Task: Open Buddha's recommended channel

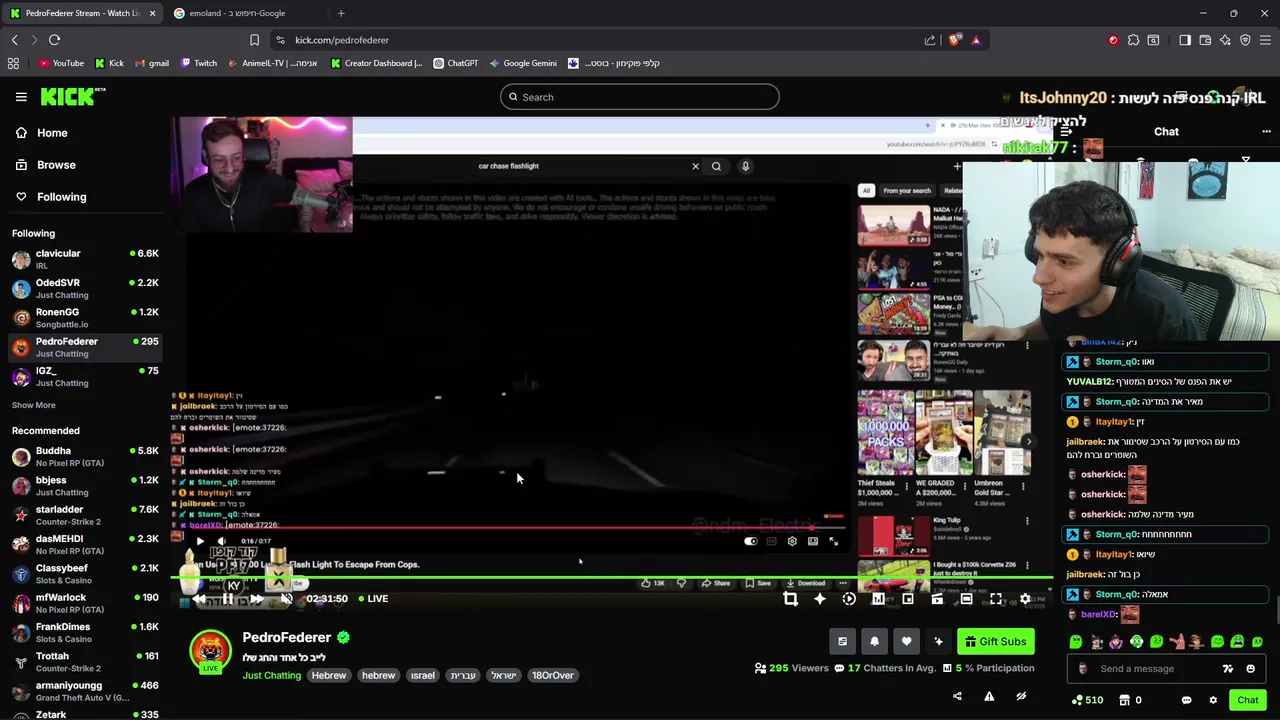Action: [85, 456]
